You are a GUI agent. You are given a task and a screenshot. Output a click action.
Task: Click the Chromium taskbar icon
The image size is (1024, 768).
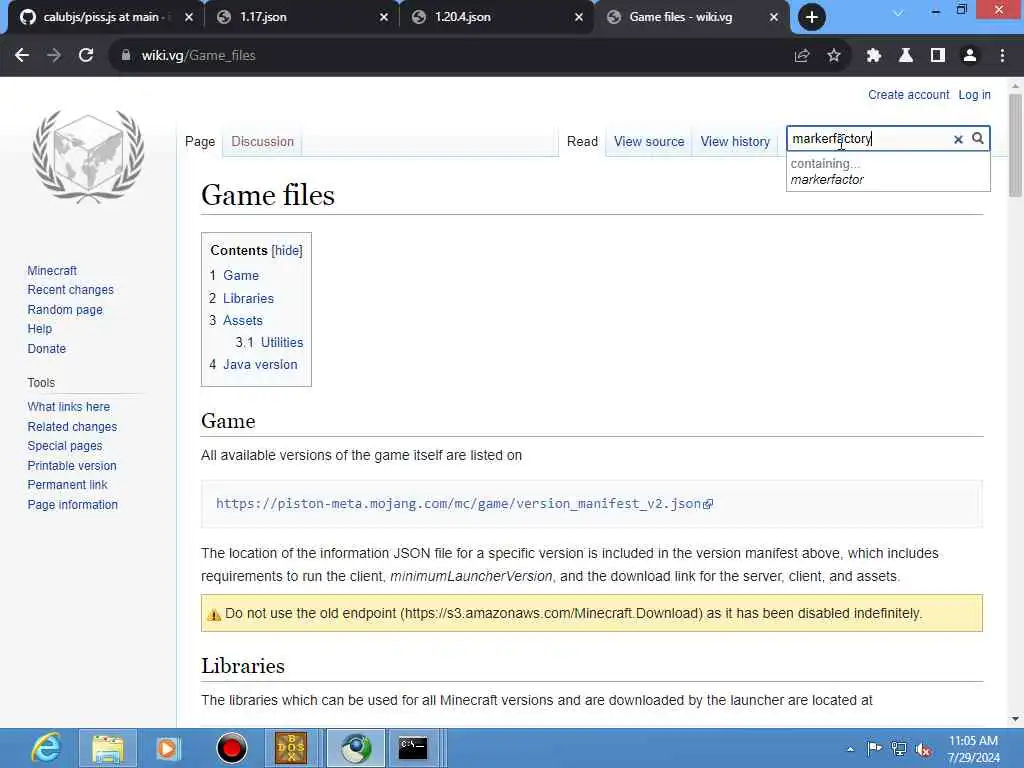tap(356, 748)
